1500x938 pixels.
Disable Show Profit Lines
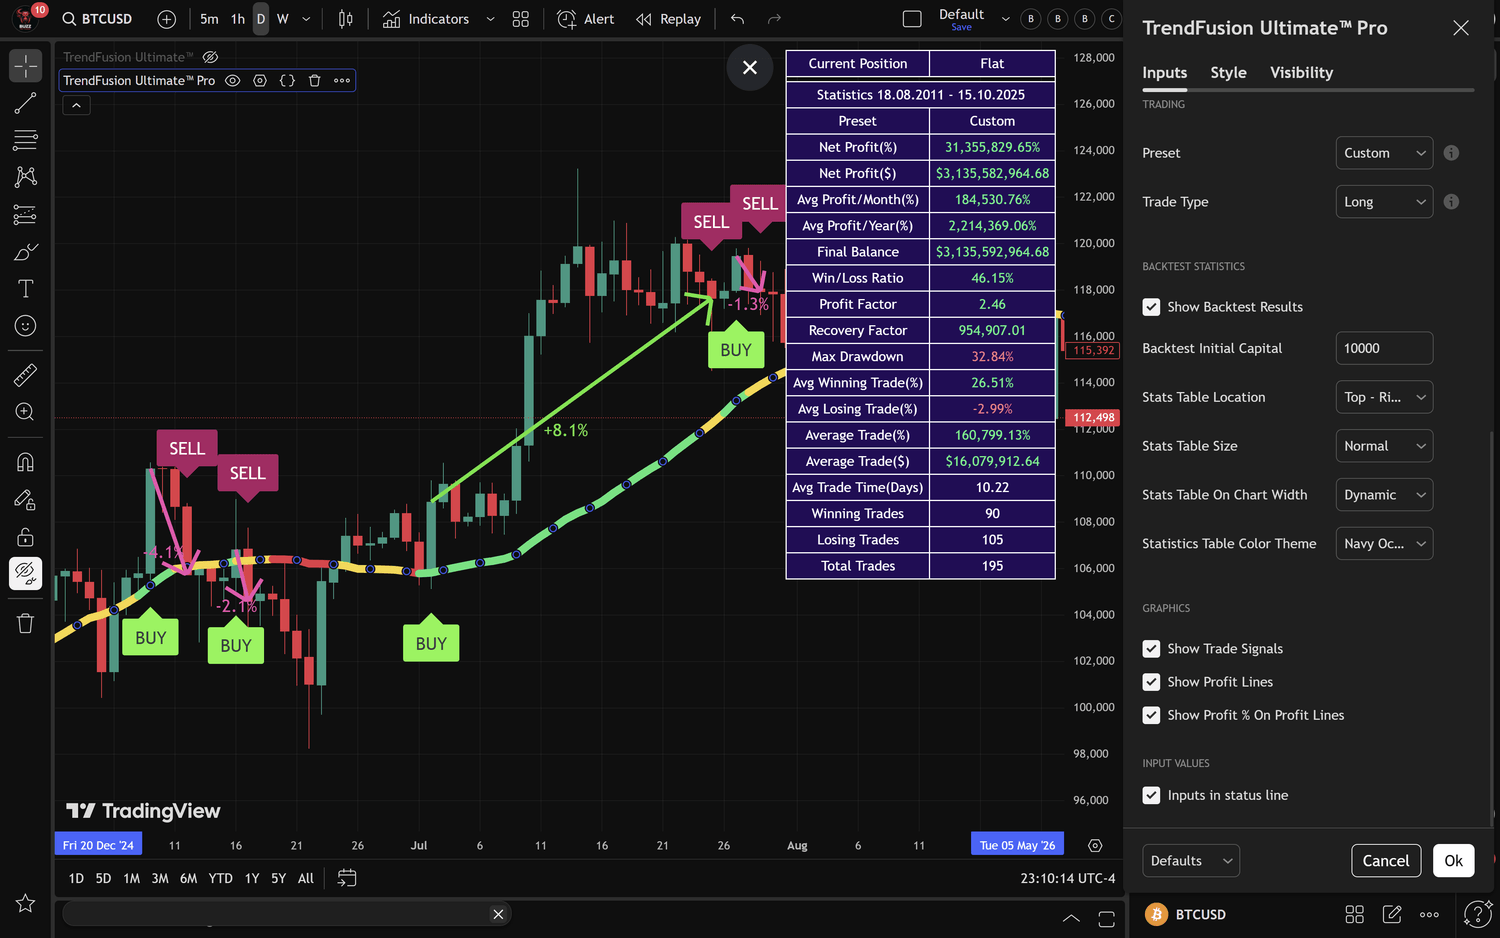[x=1151, y=681]
